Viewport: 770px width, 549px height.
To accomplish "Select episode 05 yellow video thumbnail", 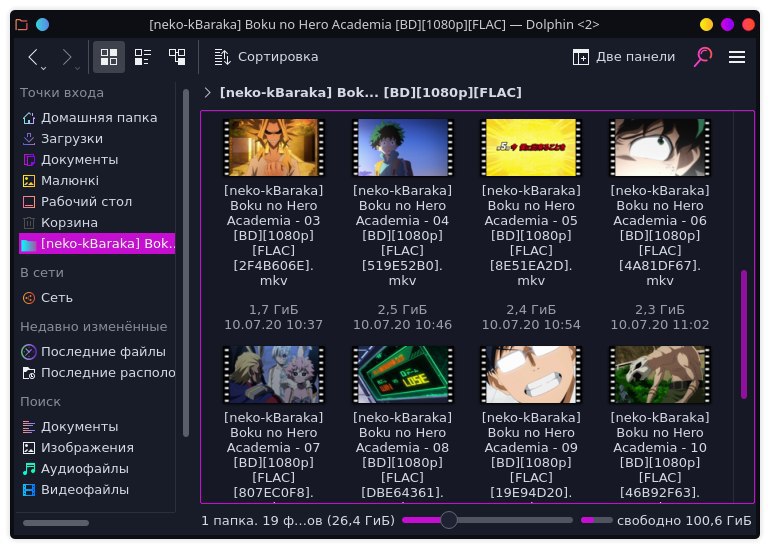I will point(531,147).
